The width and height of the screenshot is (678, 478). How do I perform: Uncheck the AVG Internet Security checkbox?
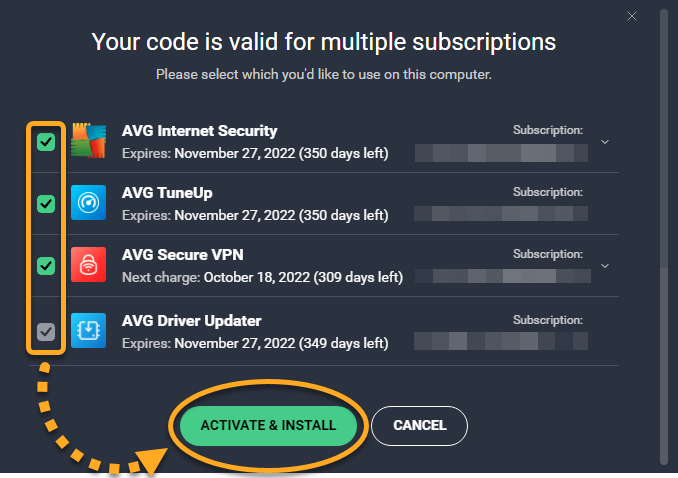46,142
